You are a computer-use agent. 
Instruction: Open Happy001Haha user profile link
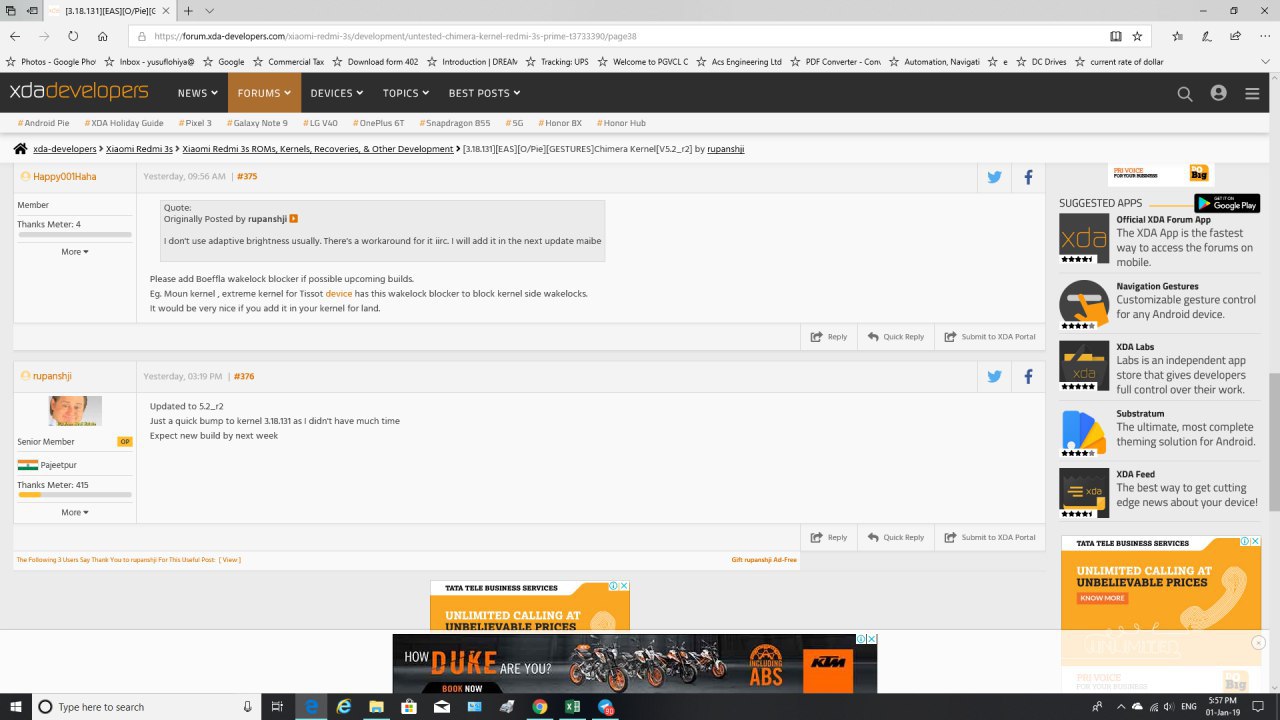pos(64,177)
